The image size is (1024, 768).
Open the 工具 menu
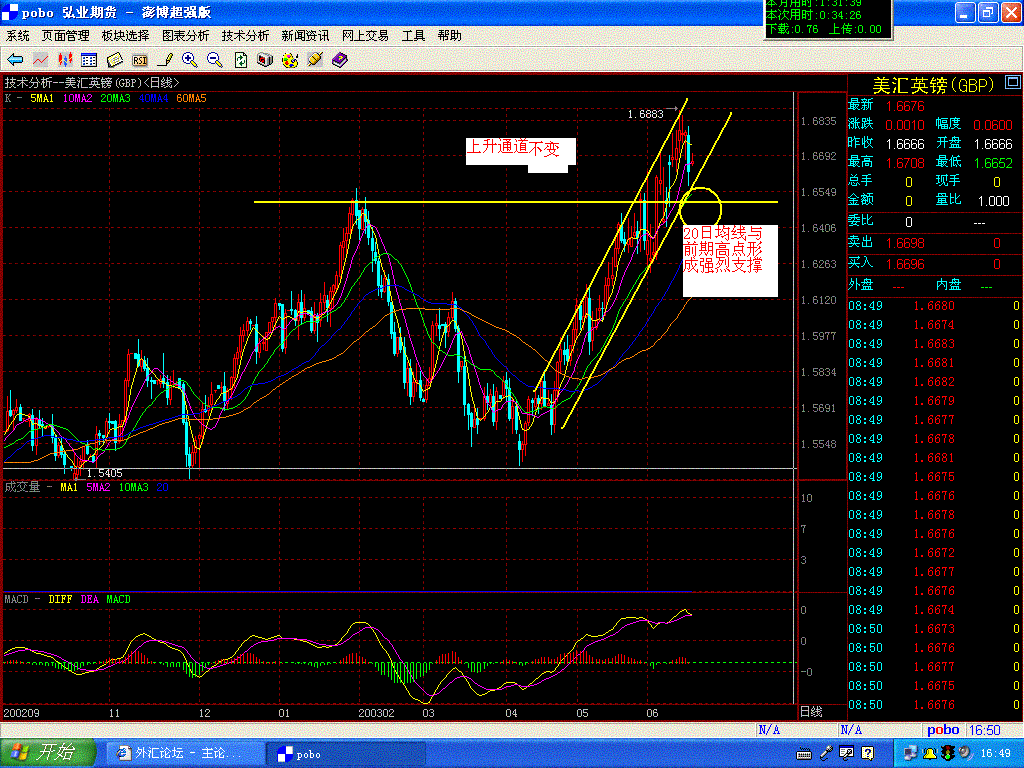[x=413, y=36]
